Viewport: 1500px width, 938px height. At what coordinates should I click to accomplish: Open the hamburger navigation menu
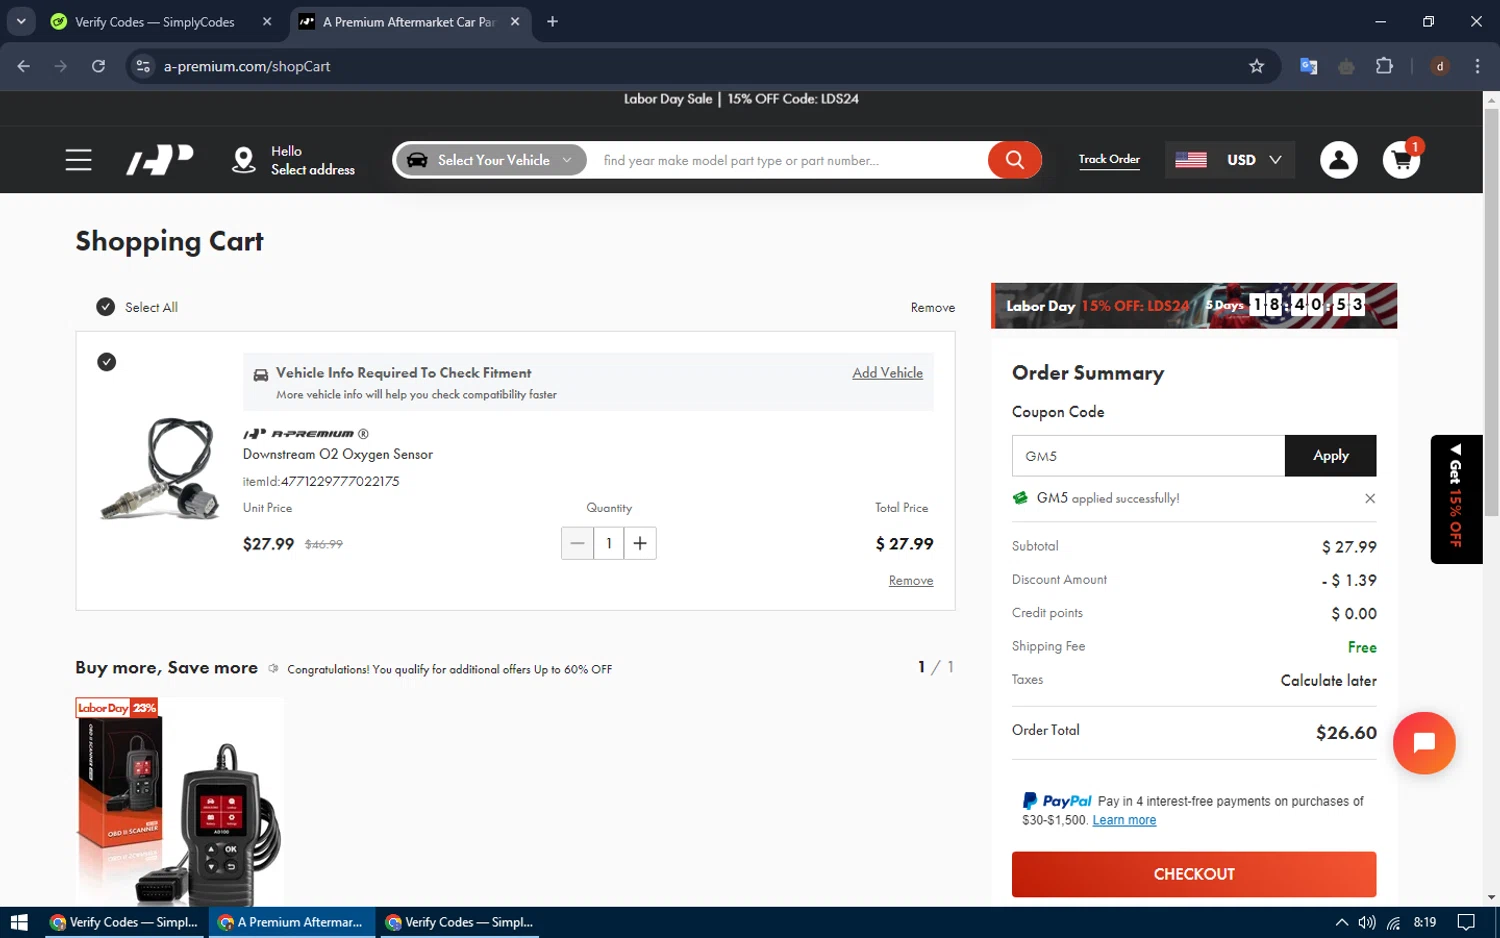[x=78, y=160]
